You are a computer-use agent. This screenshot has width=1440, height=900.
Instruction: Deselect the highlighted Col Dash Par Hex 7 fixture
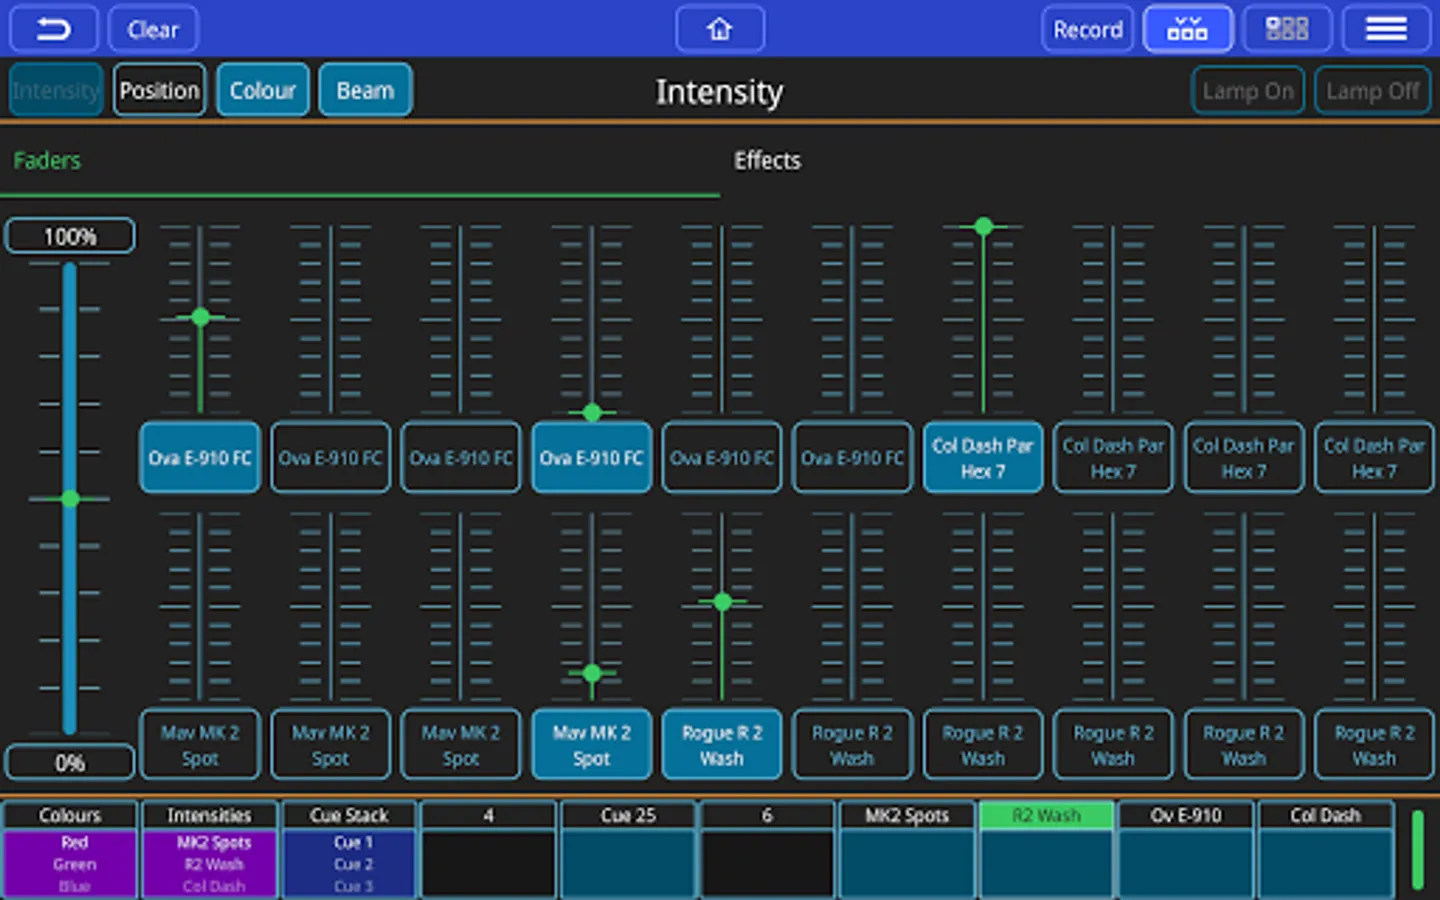click(x=983, y=458)
